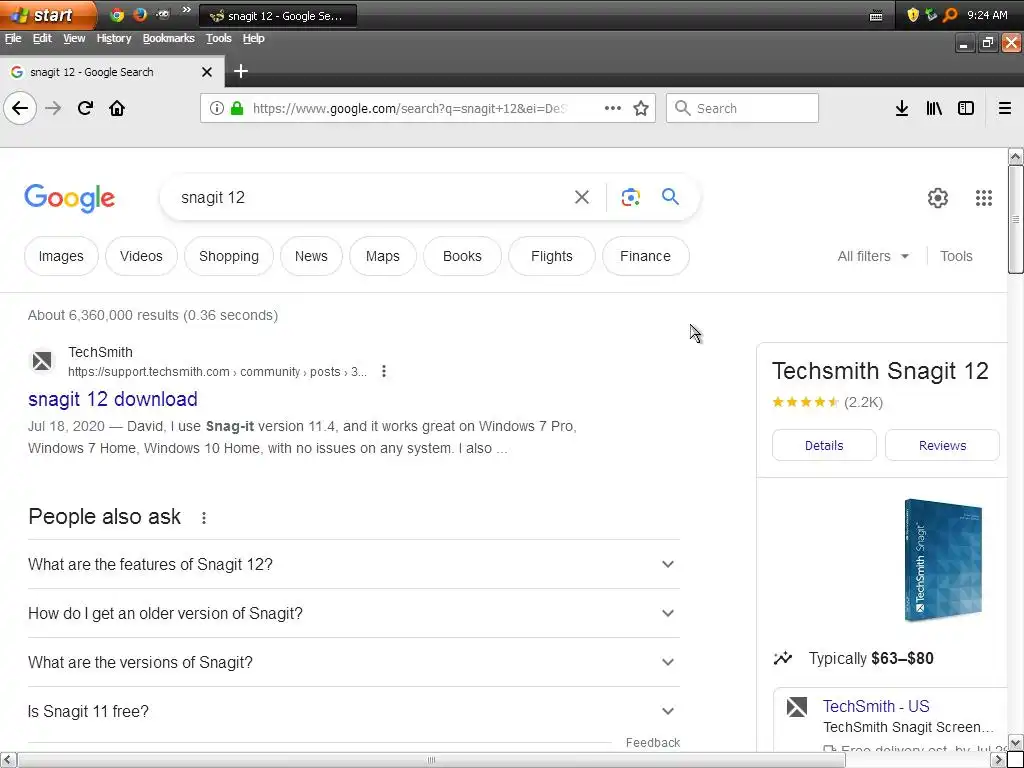
Task: Click the address bar URL
Action: (410, 108)
